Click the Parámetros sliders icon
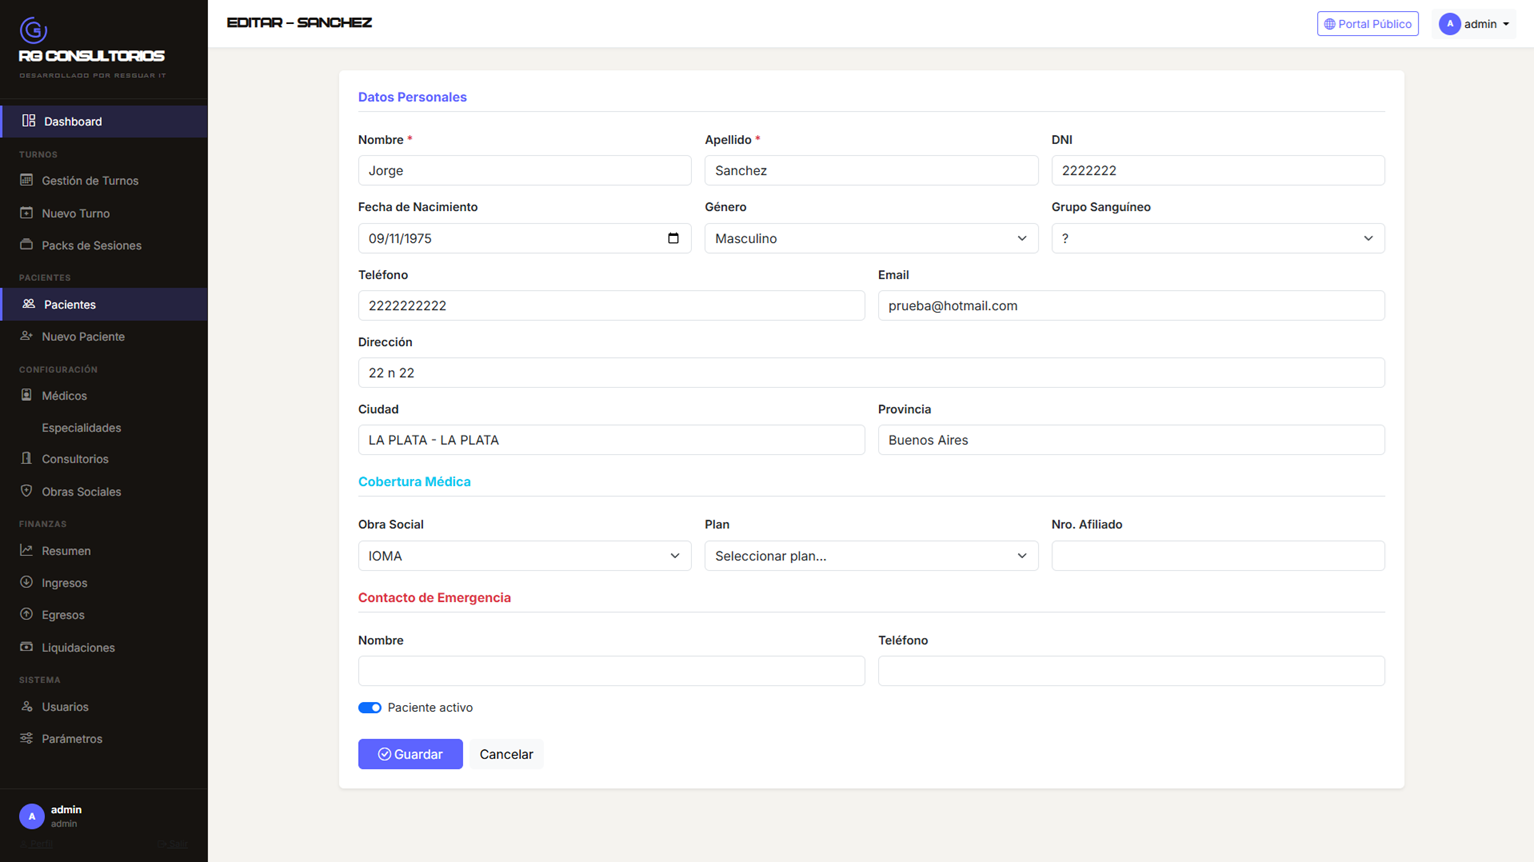Image resolution: width=1534 pixels, height=862 pixels. coord(27,738)
